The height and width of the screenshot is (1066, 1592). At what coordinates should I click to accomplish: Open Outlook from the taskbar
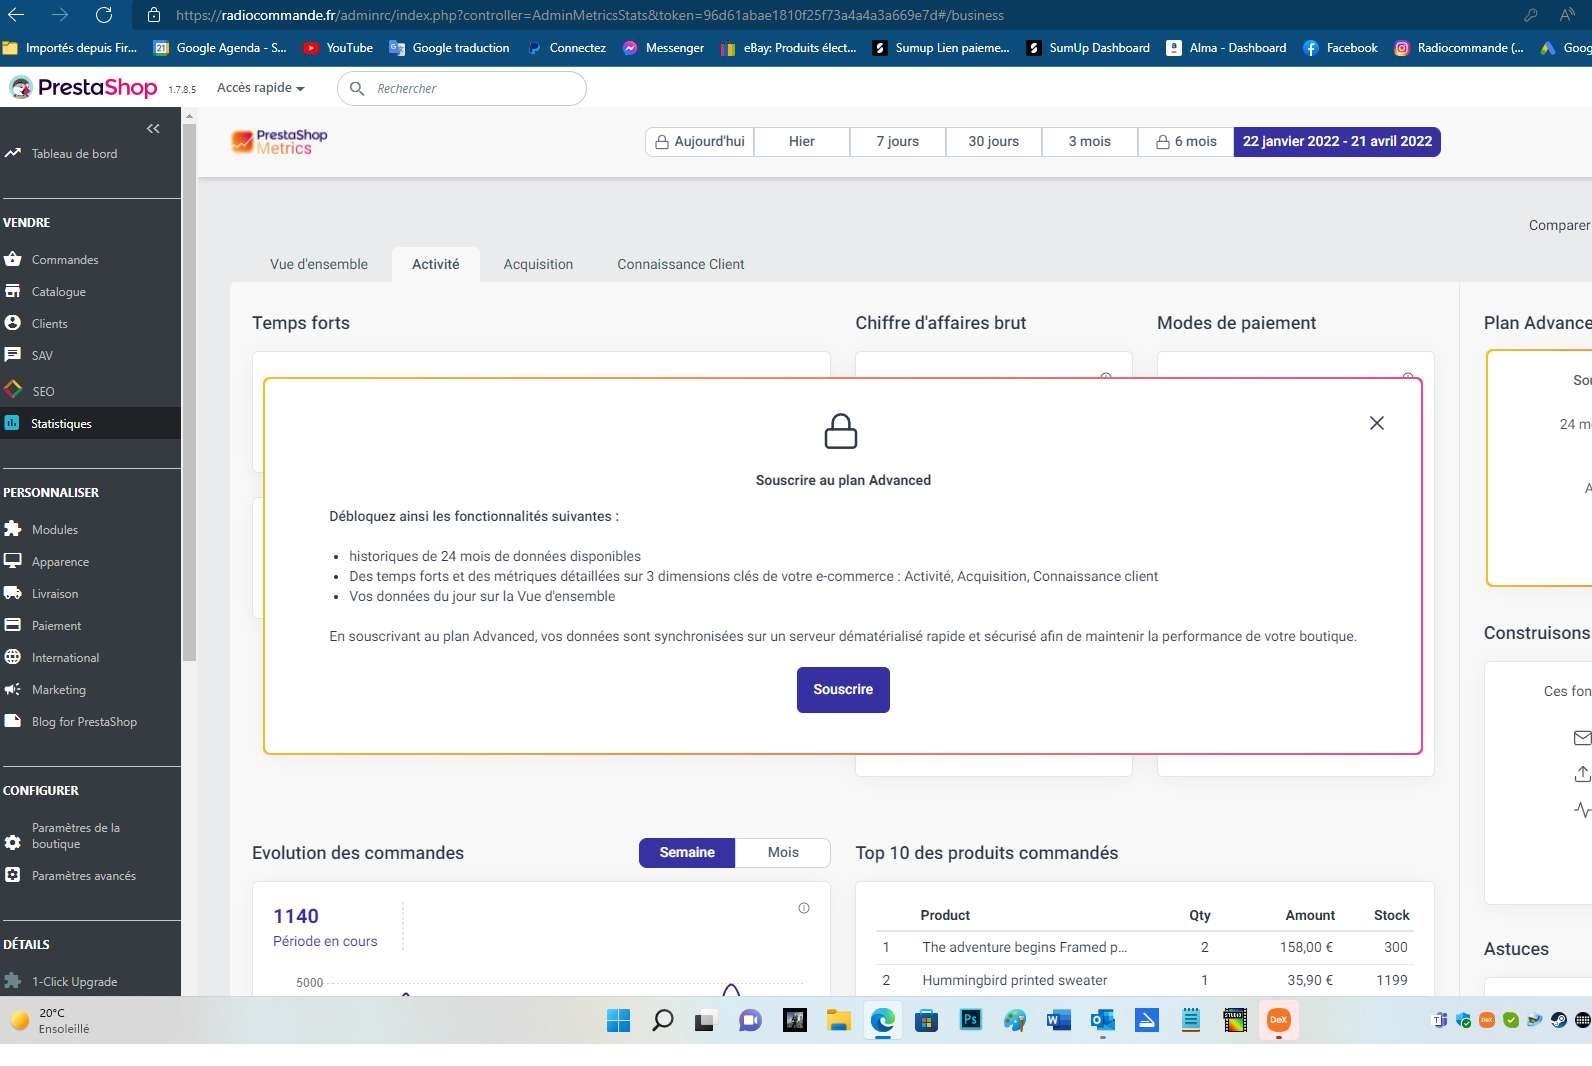coord(1102,1020)
